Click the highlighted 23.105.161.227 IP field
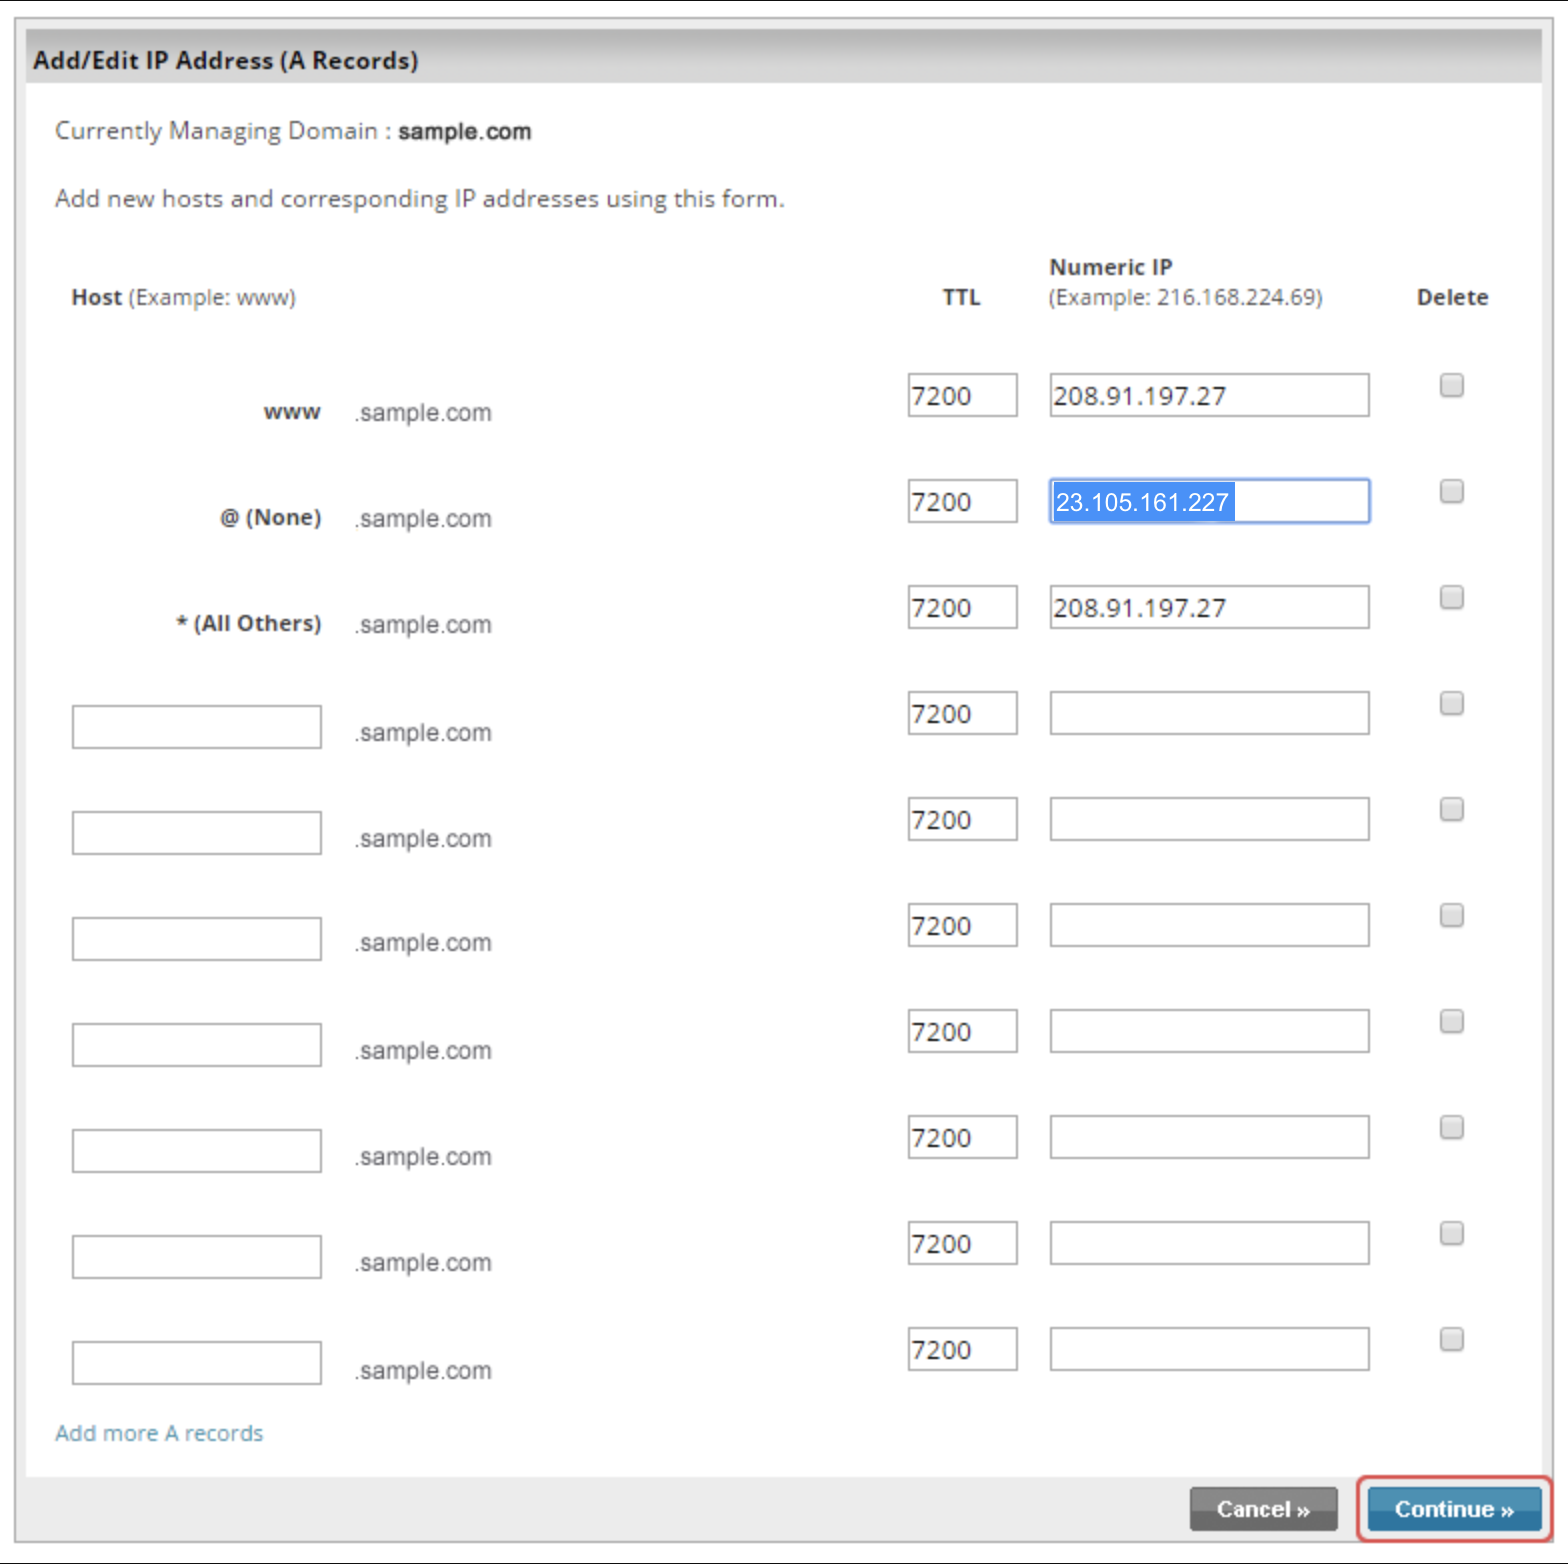1568x1564 pixels. coord(1208,502)
